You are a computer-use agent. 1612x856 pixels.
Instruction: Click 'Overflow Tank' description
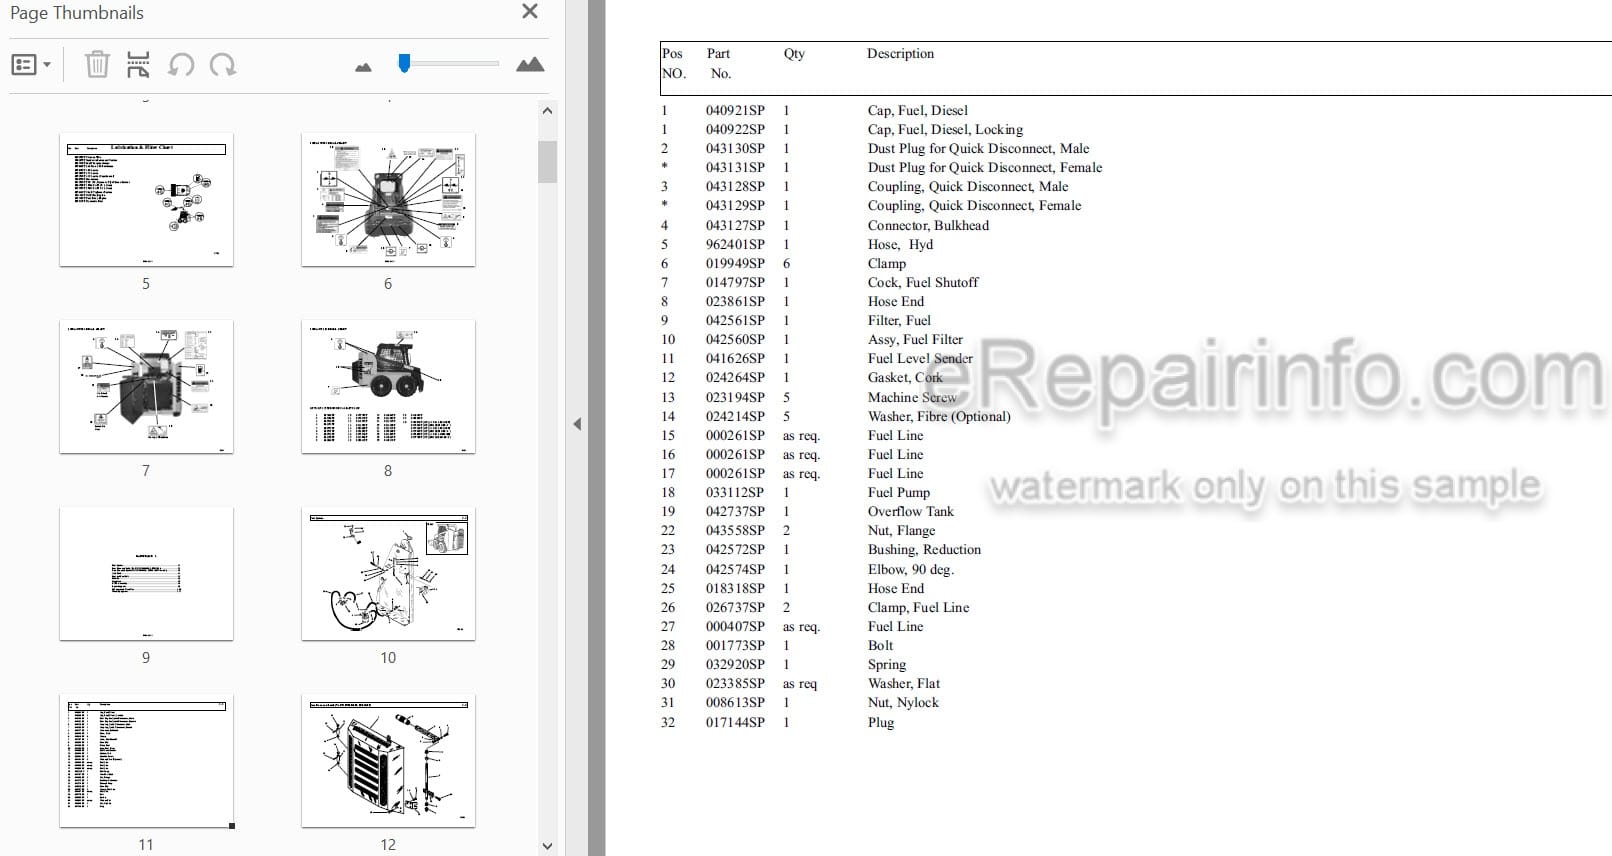pyautogui.click(x=910, y=512)
